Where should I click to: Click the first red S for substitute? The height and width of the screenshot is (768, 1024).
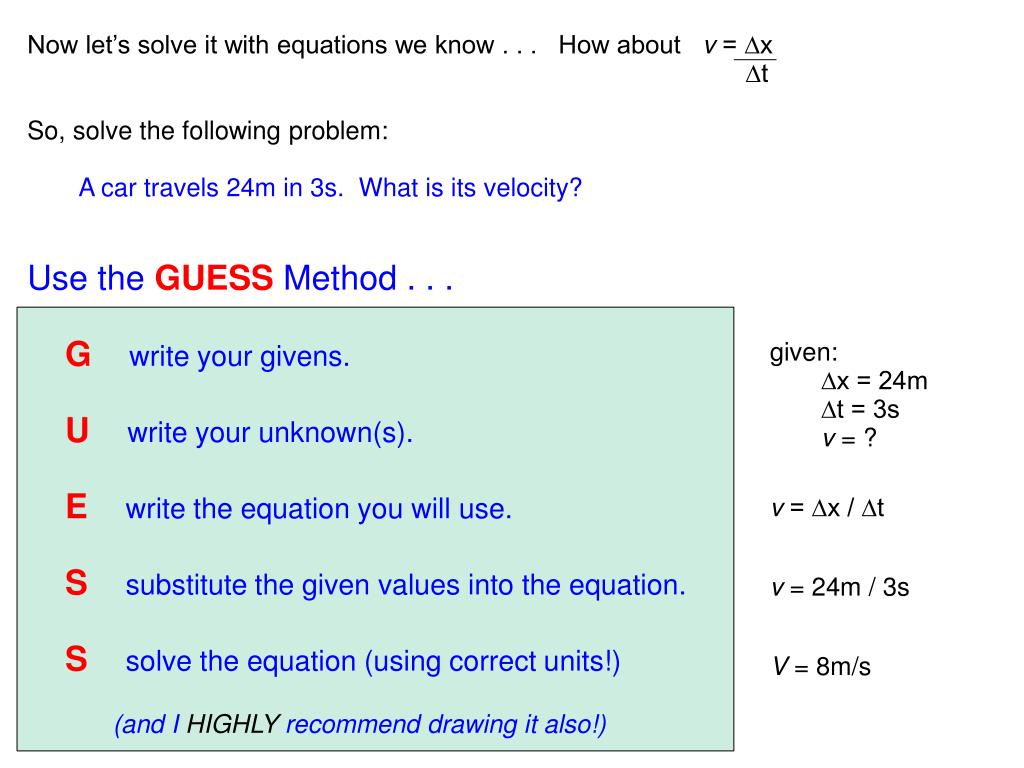[76, 583]
